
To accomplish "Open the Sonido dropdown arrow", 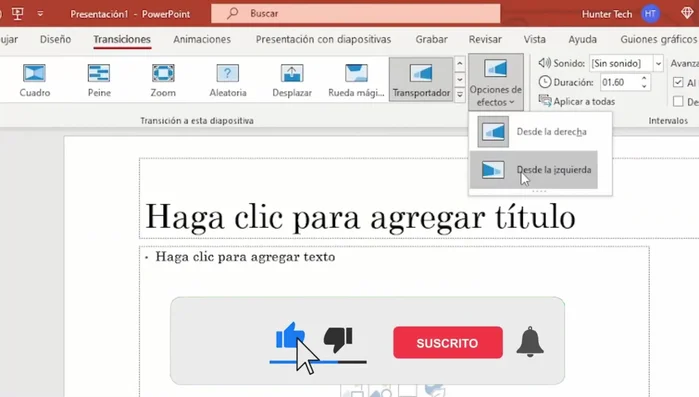I will click(x=658, y=64).
